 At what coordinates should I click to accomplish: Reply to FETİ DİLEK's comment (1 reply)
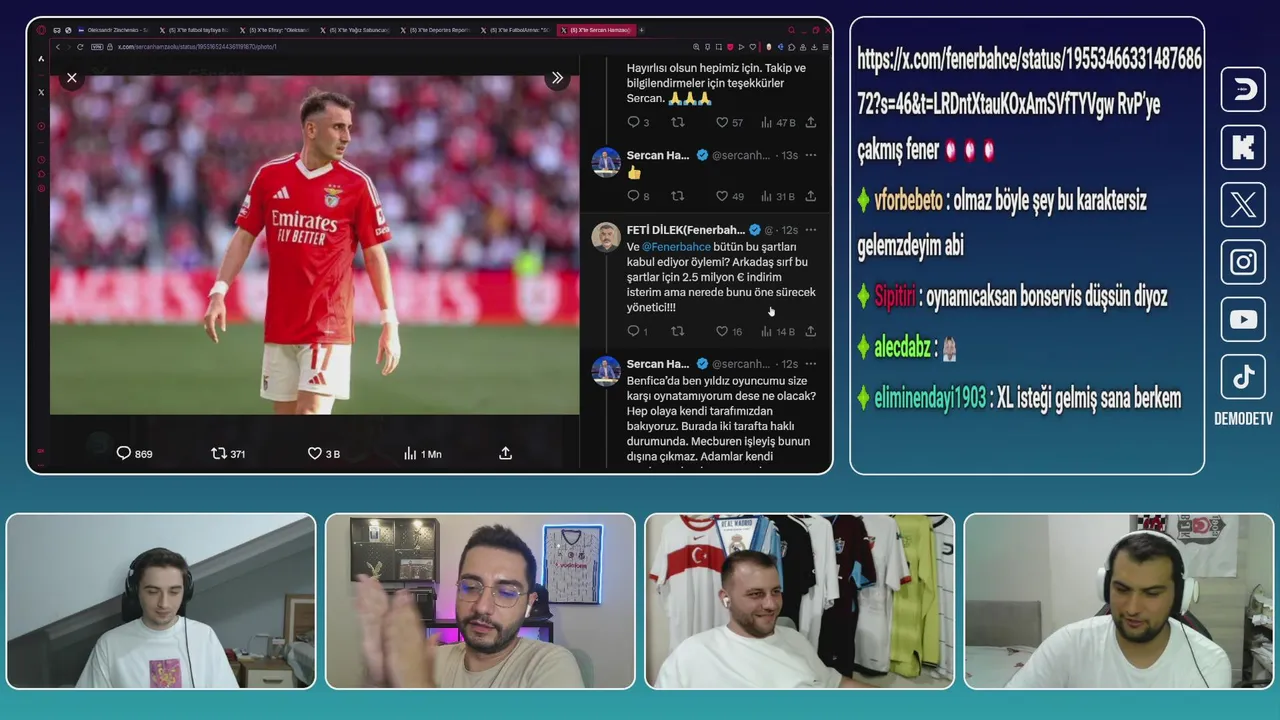tap(637, 331)
